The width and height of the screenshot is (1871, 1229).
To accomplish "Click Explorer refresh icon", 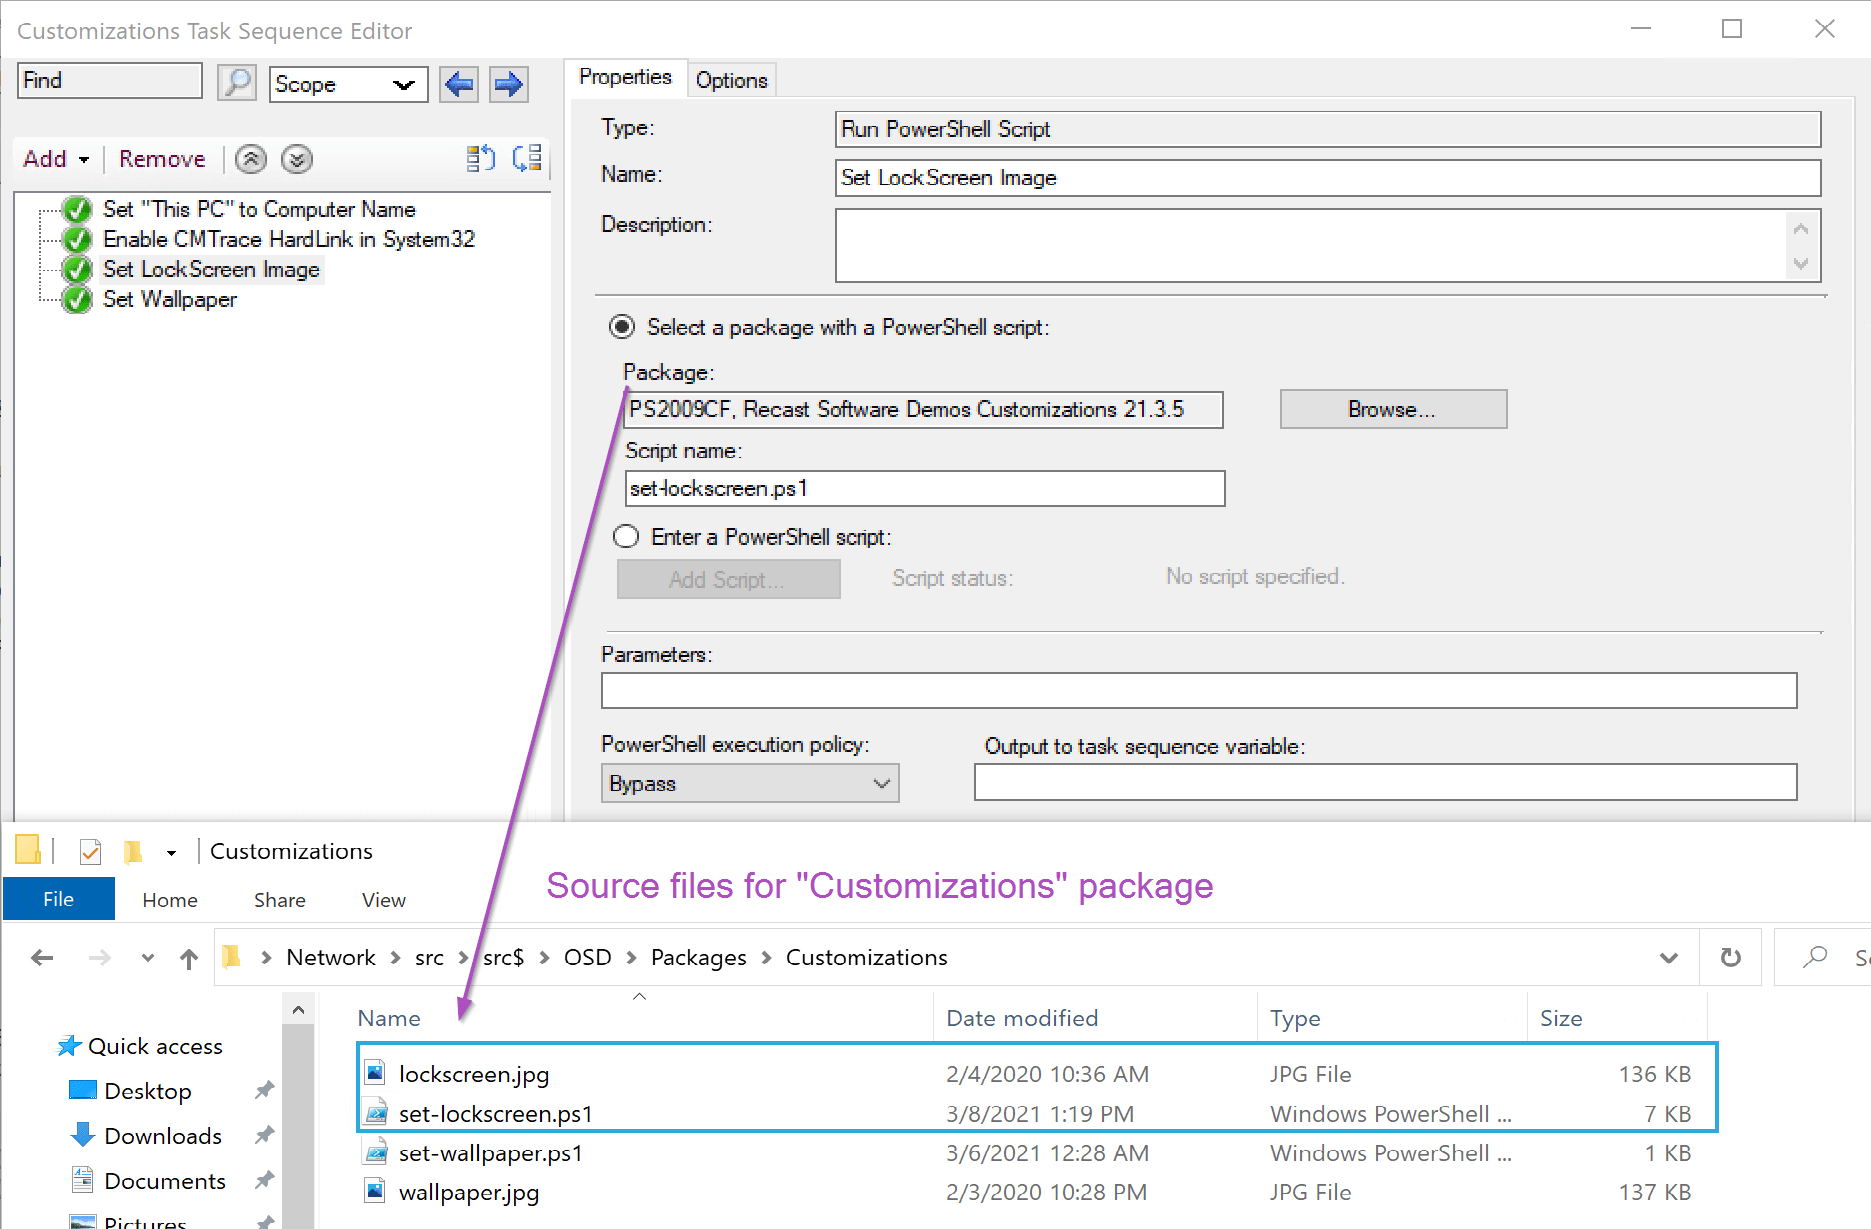I will point(1730,957).
